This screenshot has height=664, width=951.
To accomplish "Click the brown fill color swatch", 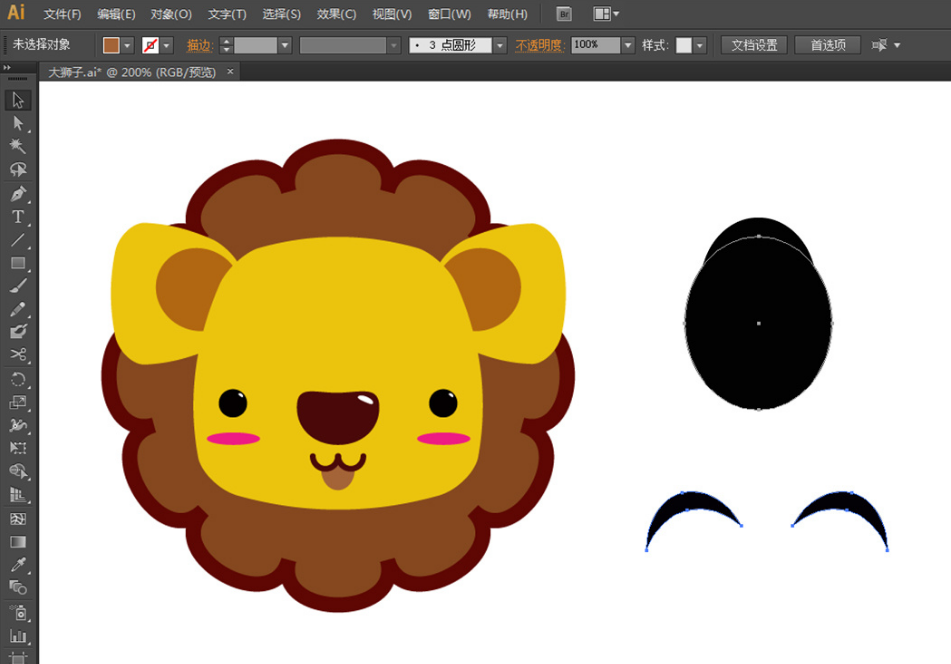I will [111, 46].
